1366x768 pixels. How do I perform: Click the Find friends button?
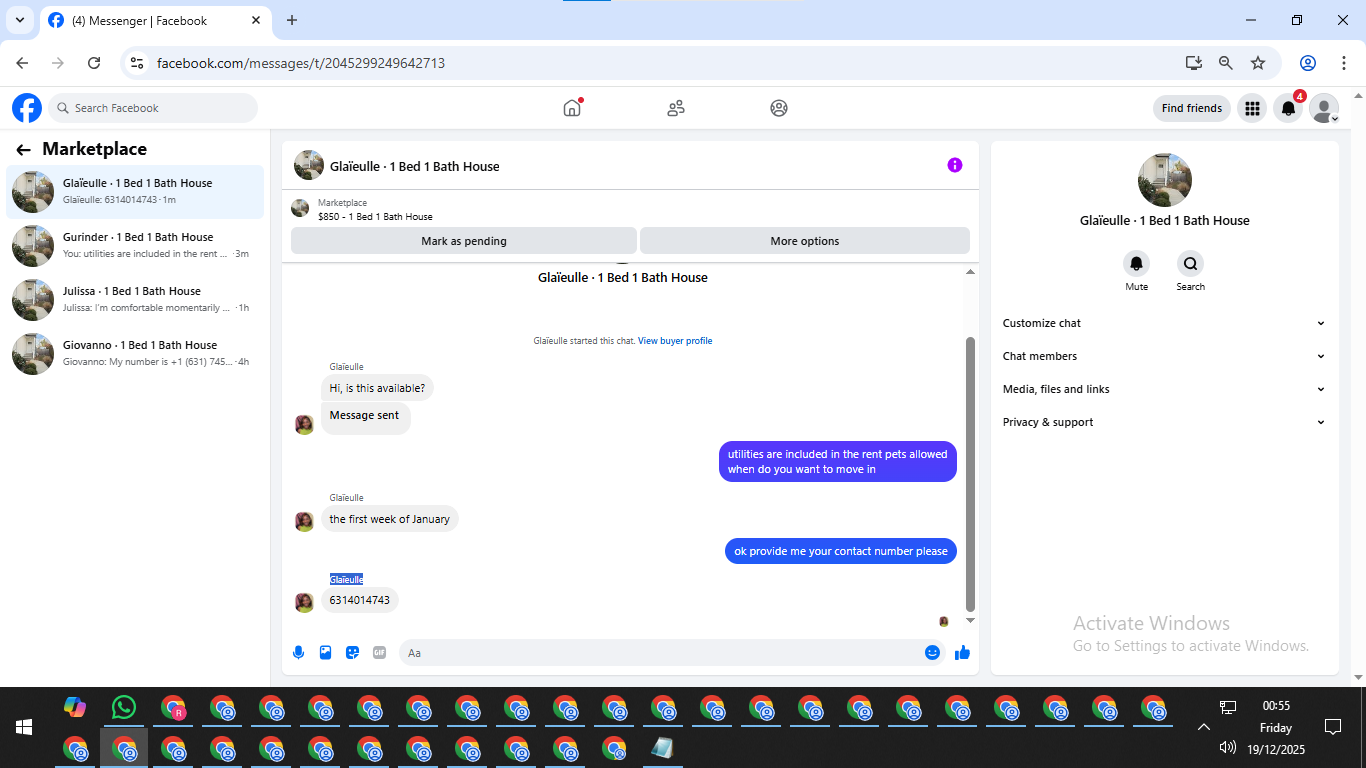click(1192, 108)
